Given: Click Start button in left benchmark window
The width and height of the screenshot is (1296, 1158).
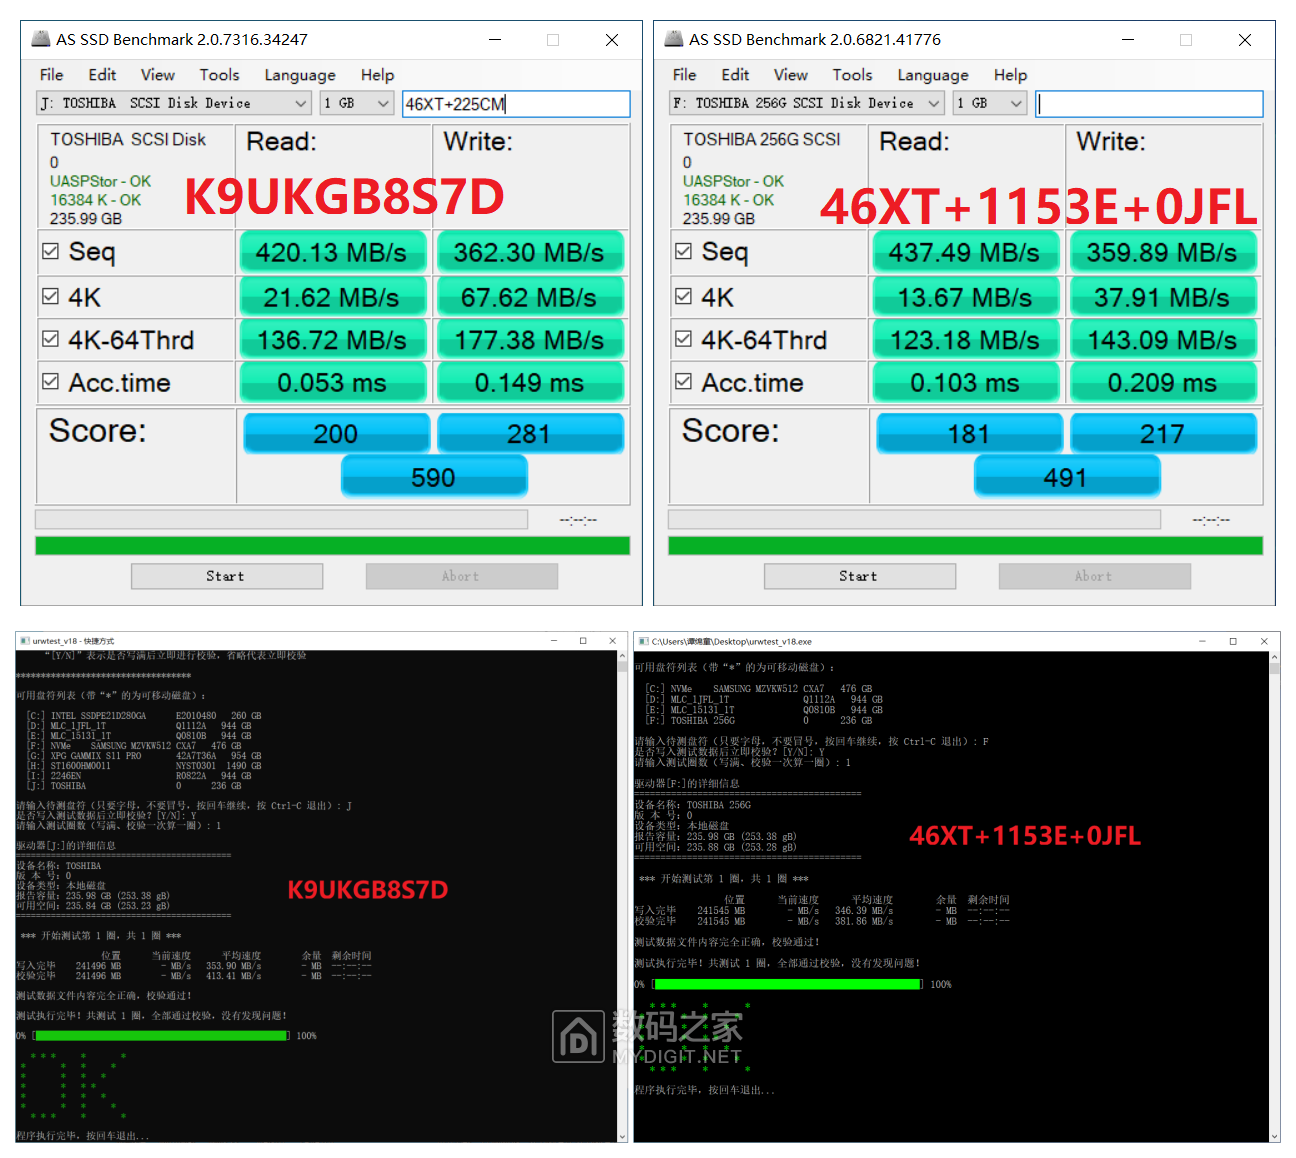Looking at the screenshot, I should click(226, 576).
